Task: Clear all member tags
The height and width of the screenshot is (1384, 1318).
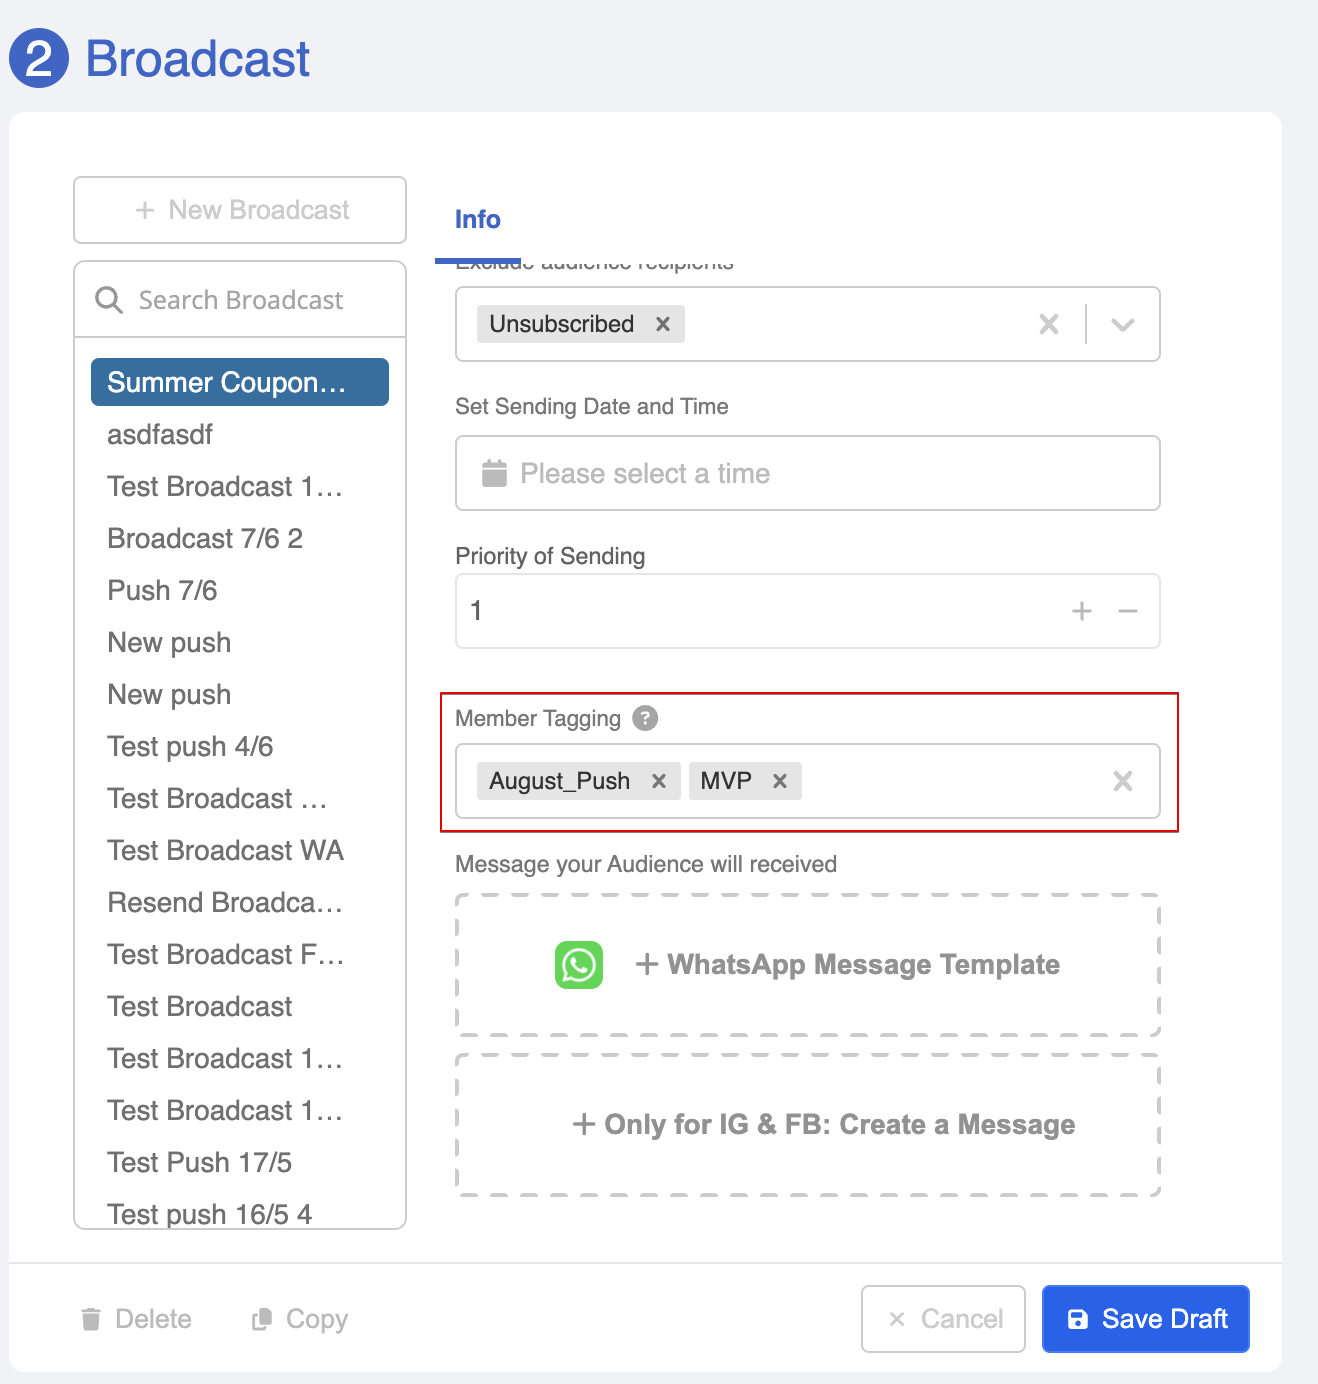Action: click(x=1123, y=781)
